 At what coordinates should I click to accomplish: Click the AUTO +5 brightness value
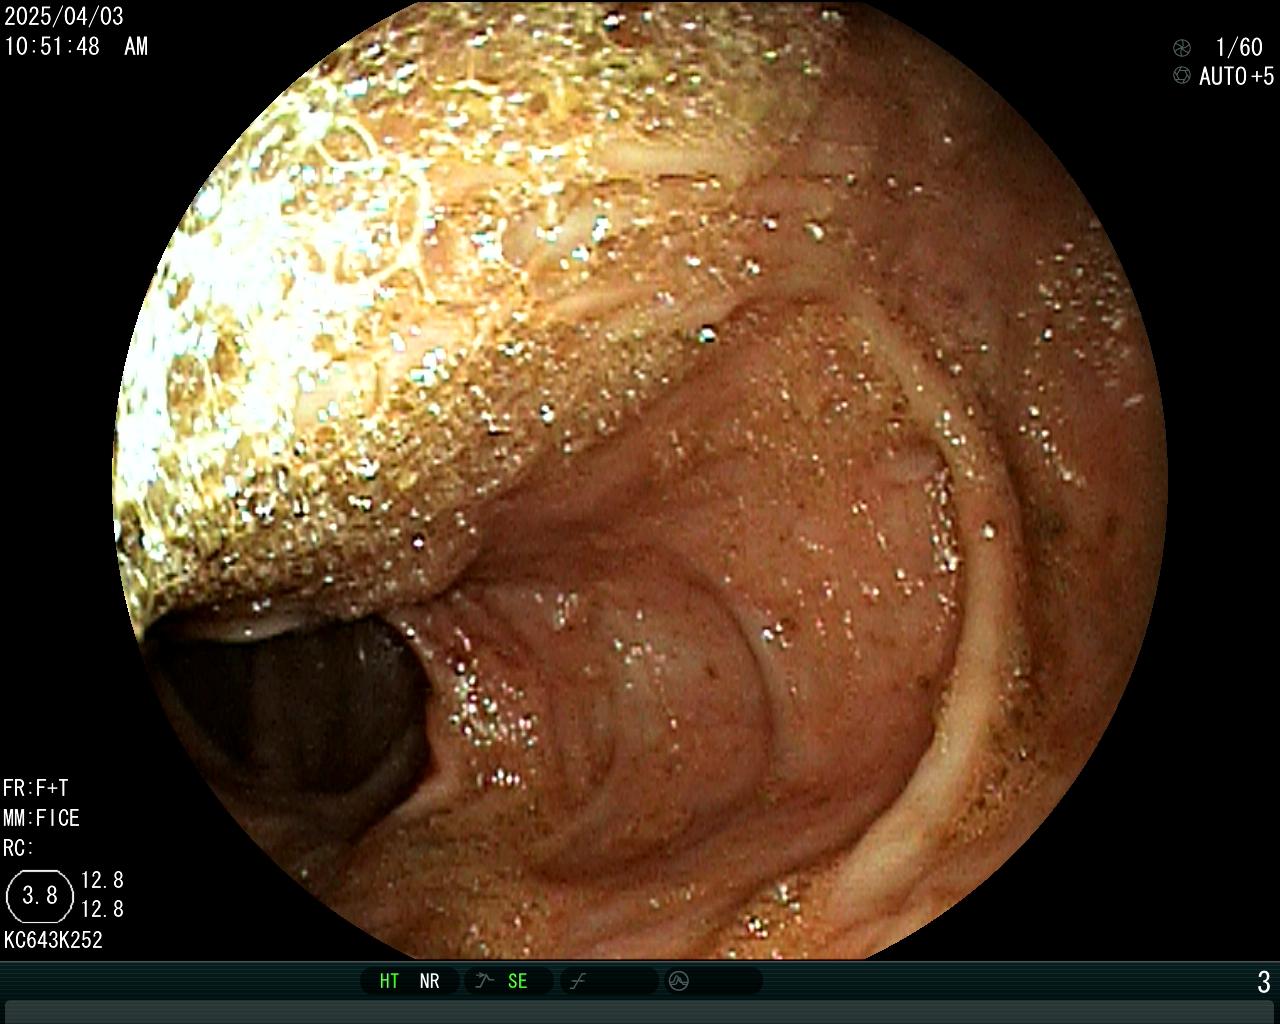click(x=1236, y=76)
